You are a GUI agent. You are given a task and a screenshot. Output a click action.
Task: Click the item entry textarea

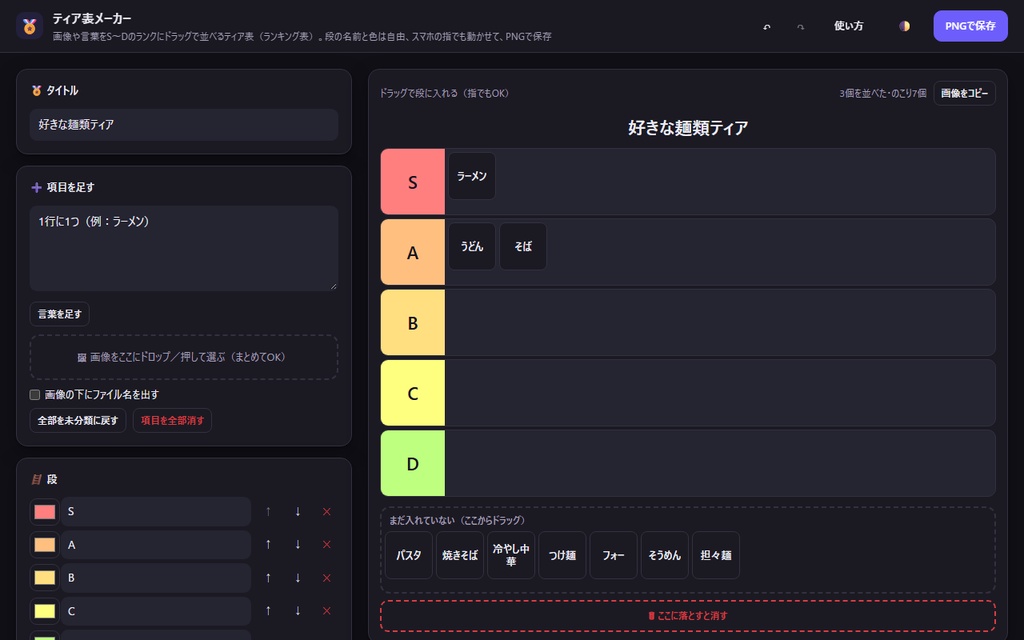point(184,248)
